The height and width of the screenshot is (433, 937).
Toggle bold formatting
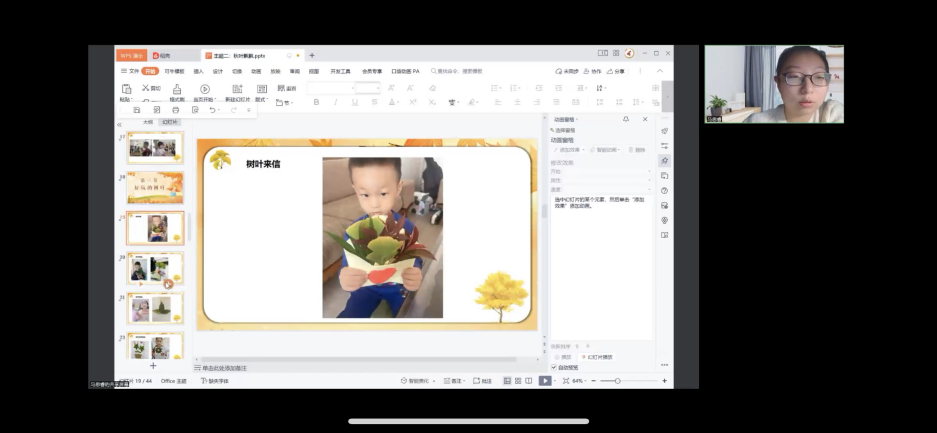point(316,102)
